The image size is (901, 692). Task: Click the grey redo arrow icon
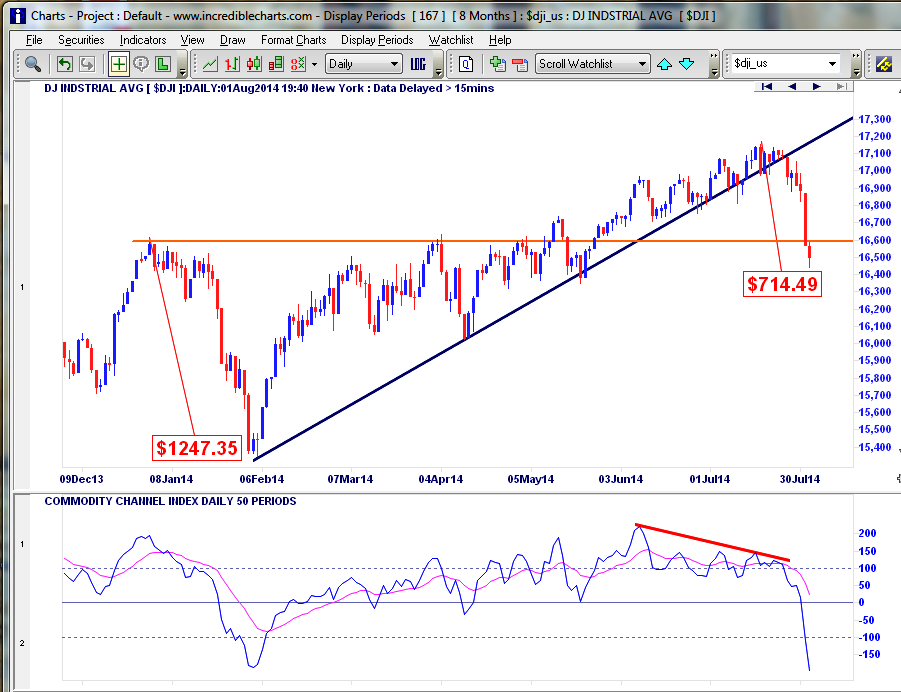tap(87, 64)
